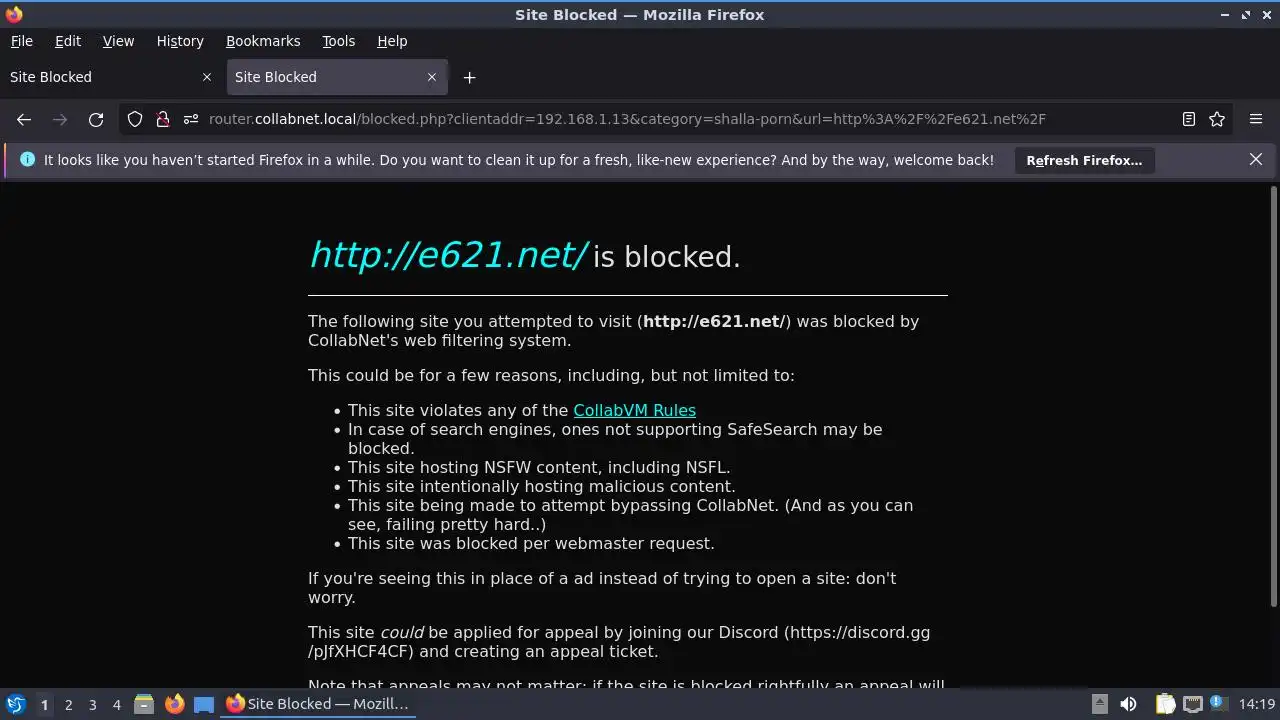
Task: Open the History menu
Action: tap(180, 41)
